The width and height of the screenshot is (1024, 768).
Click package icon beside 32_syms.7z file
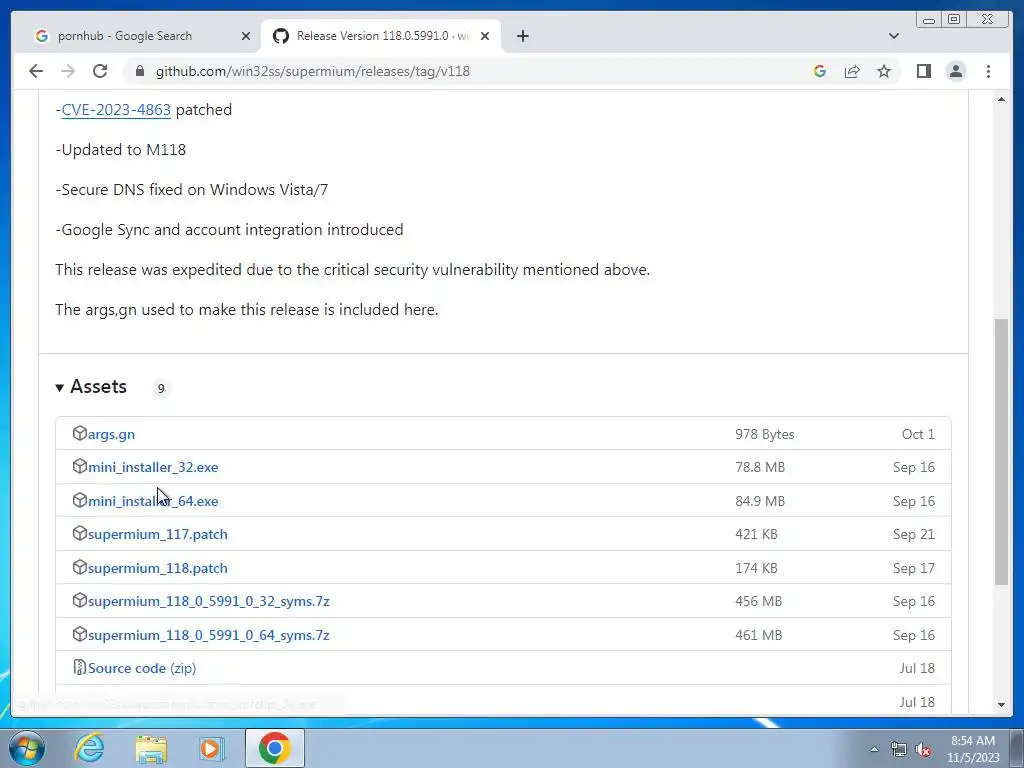click(80, 600)
